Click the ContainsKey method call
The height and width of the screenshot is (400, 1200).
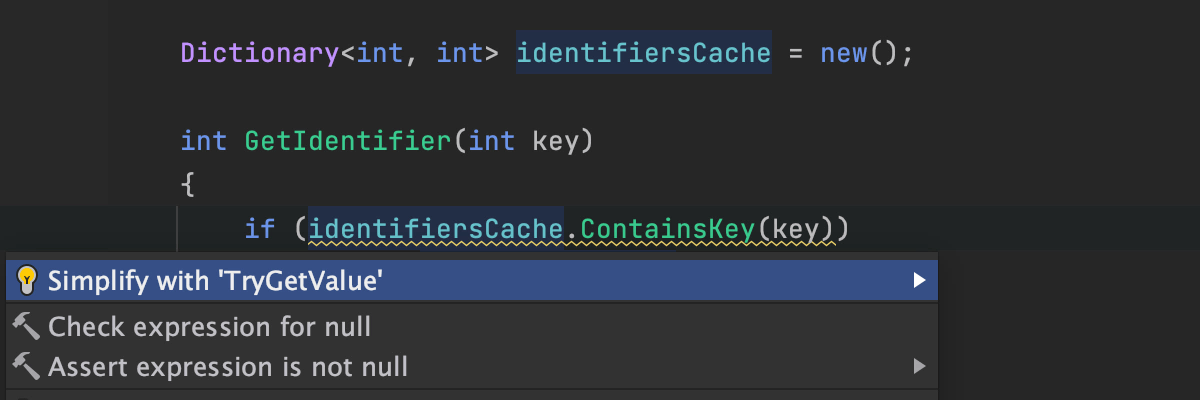(x=668, y=230)
